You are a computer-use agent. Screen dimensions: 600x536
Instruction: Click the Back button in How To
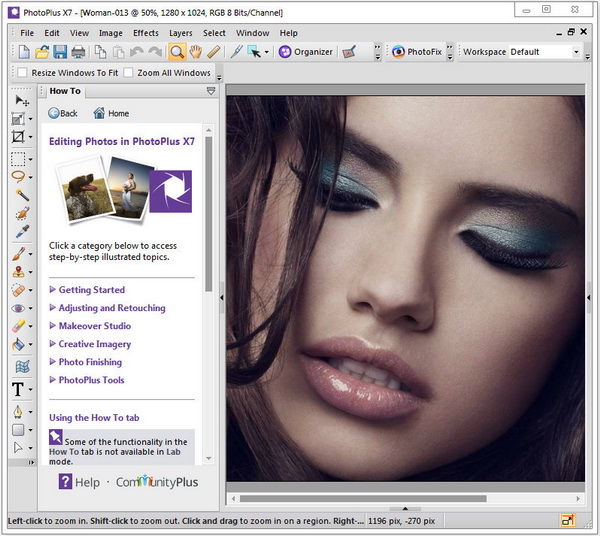[x=62, y=113]
